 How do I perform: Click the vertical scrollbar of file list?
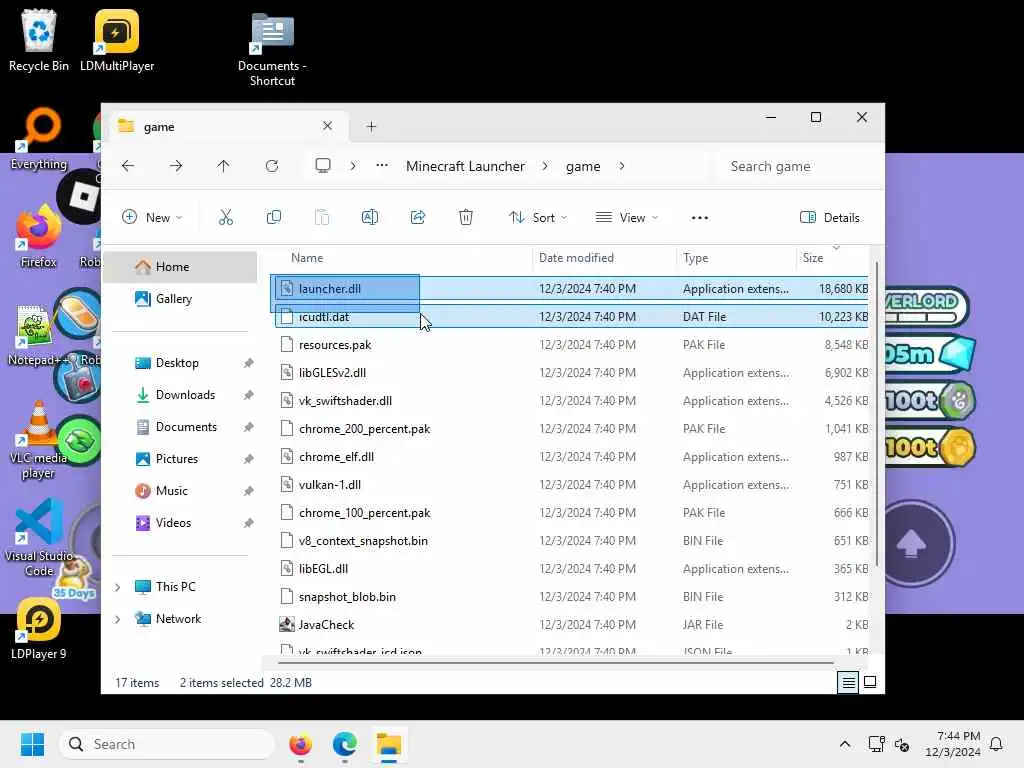876,414
